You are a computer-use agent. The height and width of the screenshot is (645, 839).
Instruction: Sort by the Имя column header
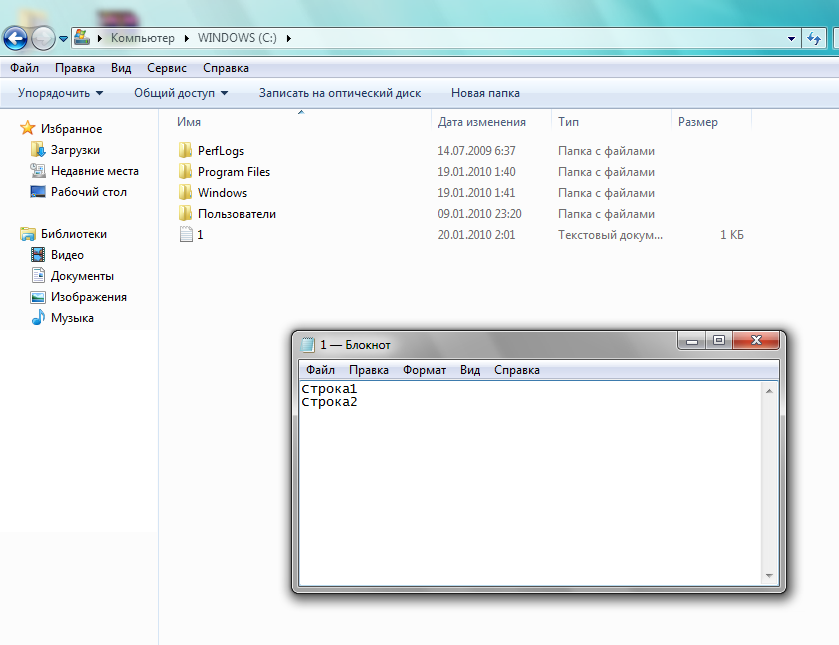[189, 122]
